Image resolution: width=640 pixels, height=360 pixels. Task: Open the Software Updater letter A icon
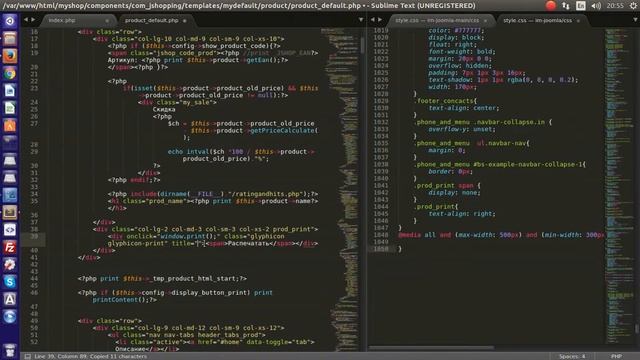[10, 299]
